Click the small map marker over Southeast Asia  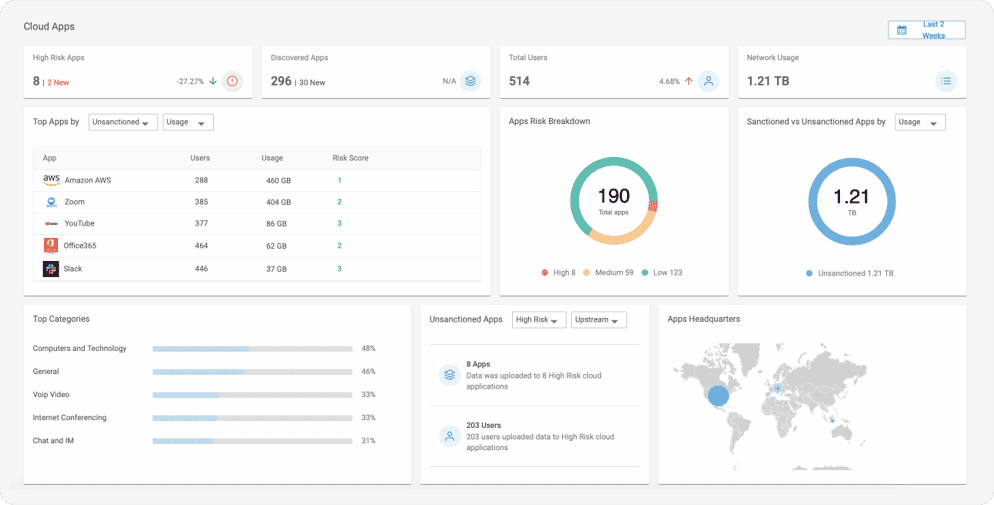831,420
